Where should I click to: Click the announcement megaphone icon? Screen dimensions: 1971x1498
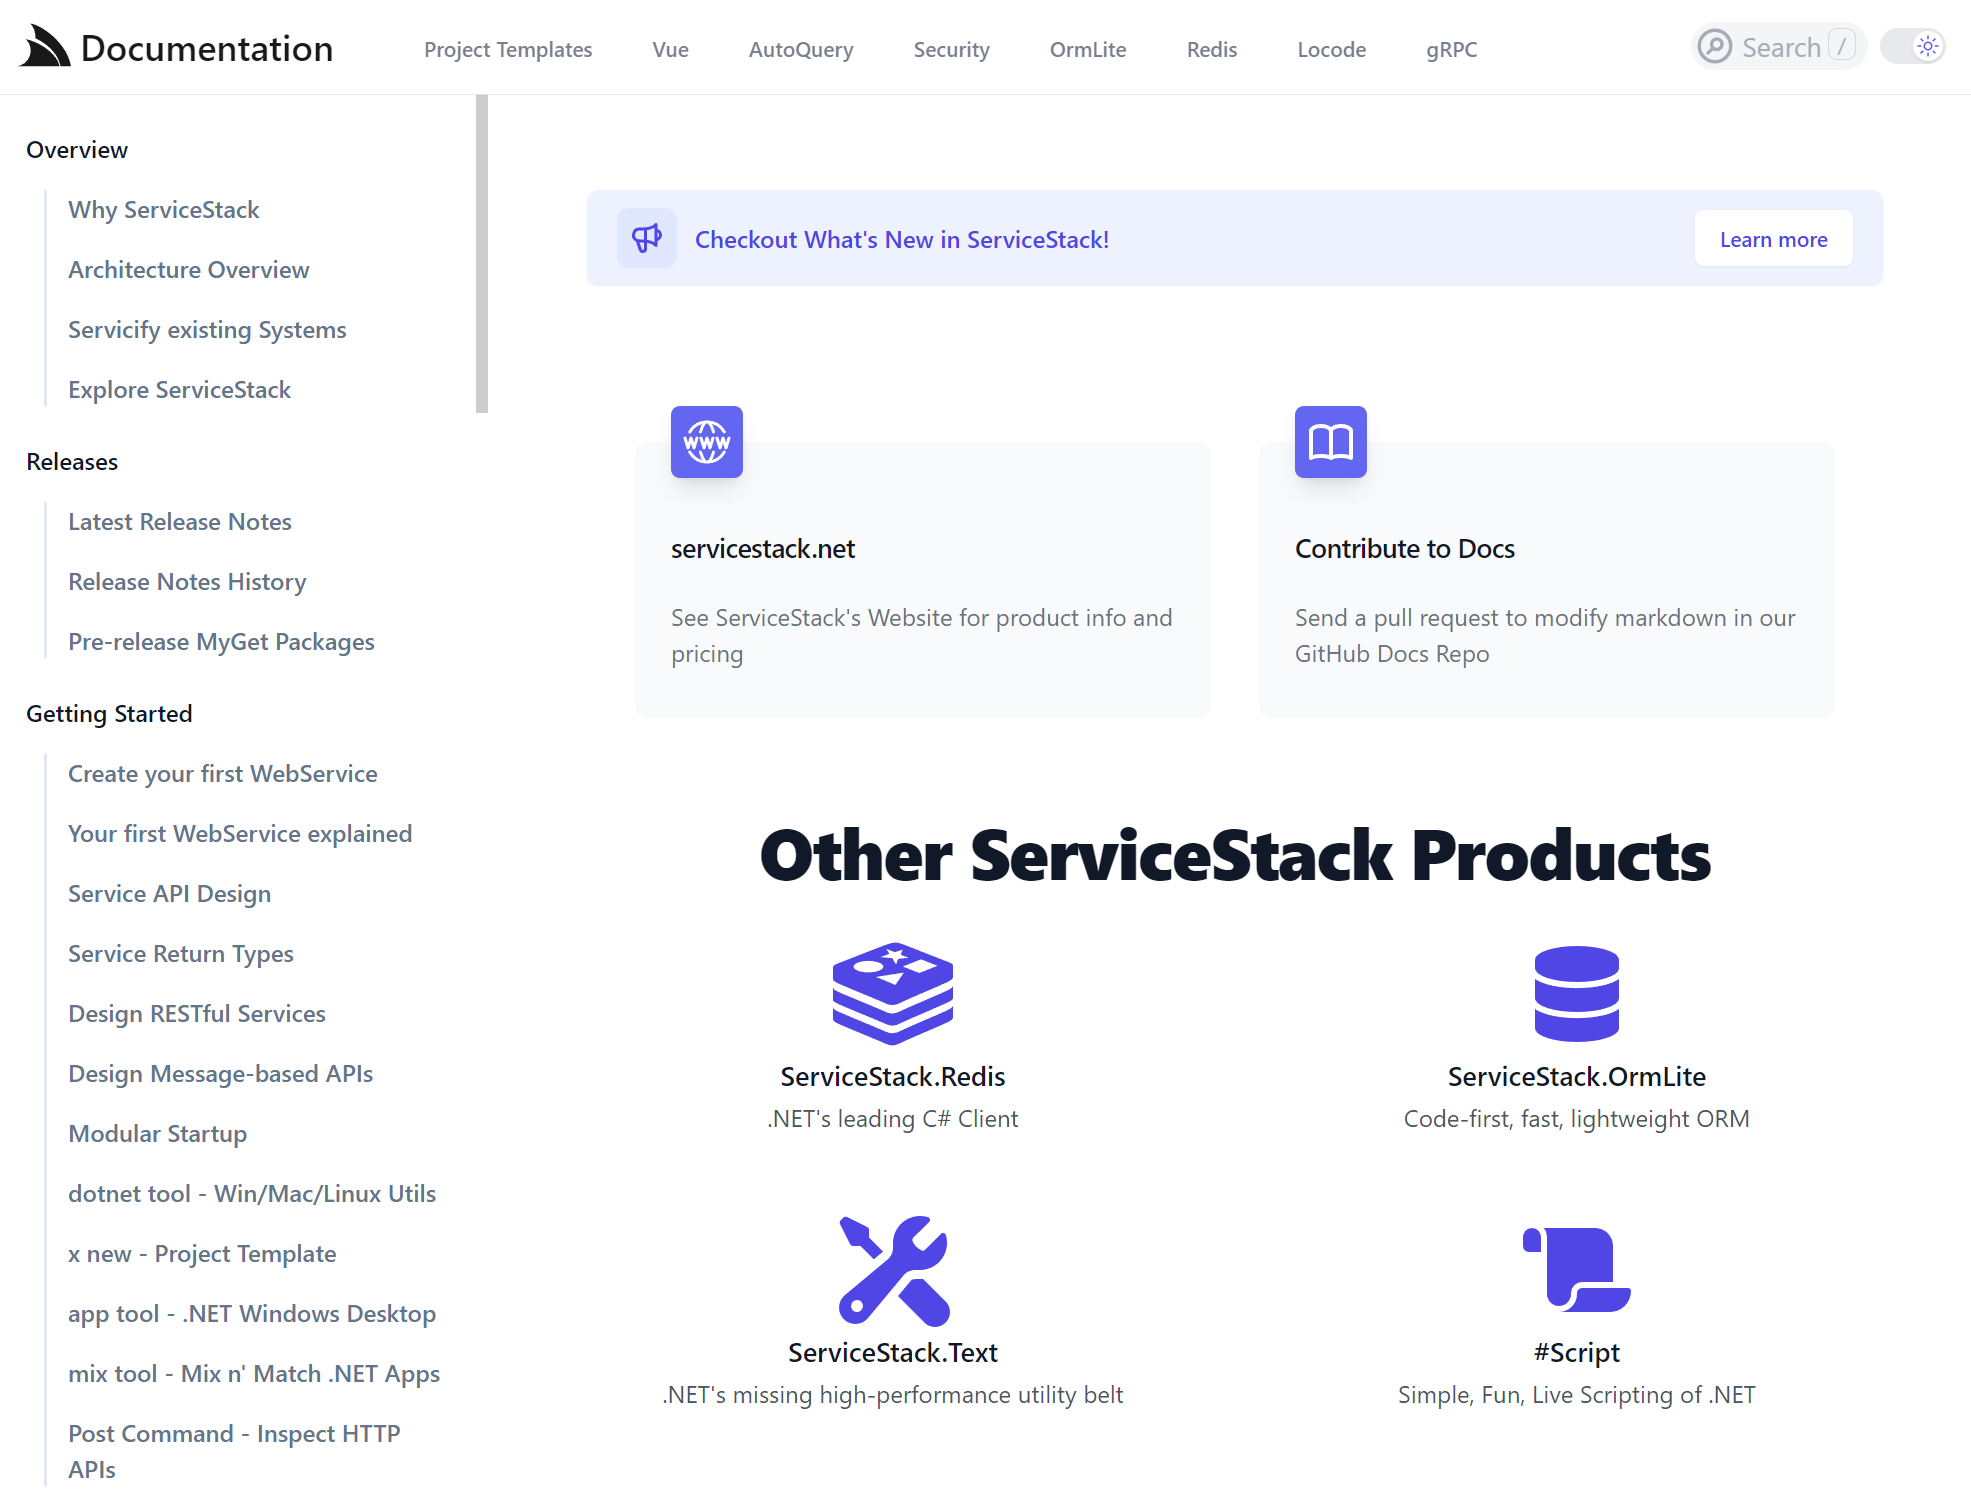pyautogui.click(x=645, y=238)
